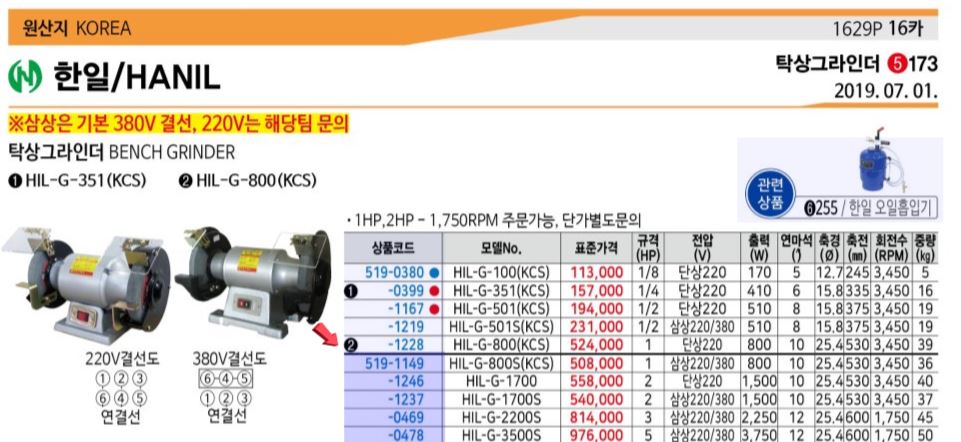This screenshot has width=961, height=442.
Task: Click the price 540,000
Action: click(x=597, y=400)
